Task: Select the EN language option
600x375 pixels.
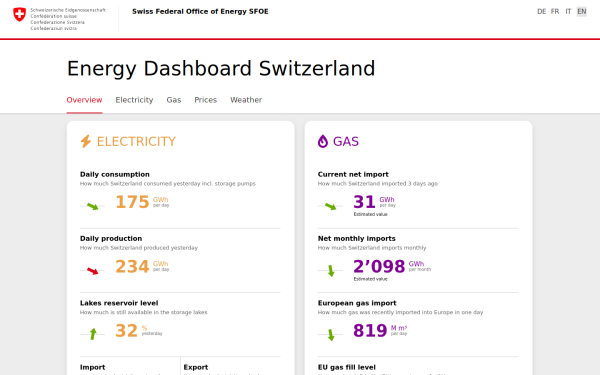Action: click(582, 11)
